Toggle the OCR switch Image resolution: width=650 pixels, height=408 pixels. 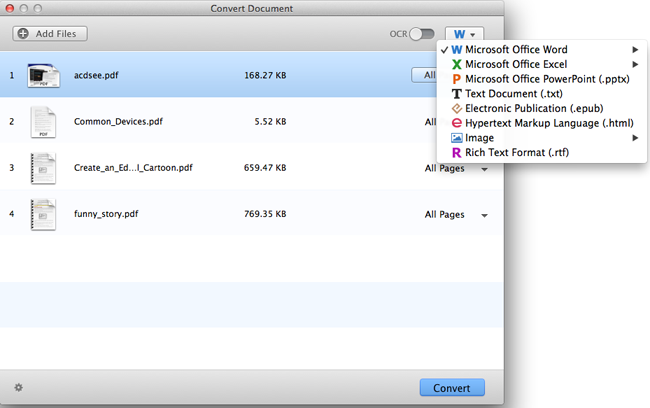pos(422,34)
